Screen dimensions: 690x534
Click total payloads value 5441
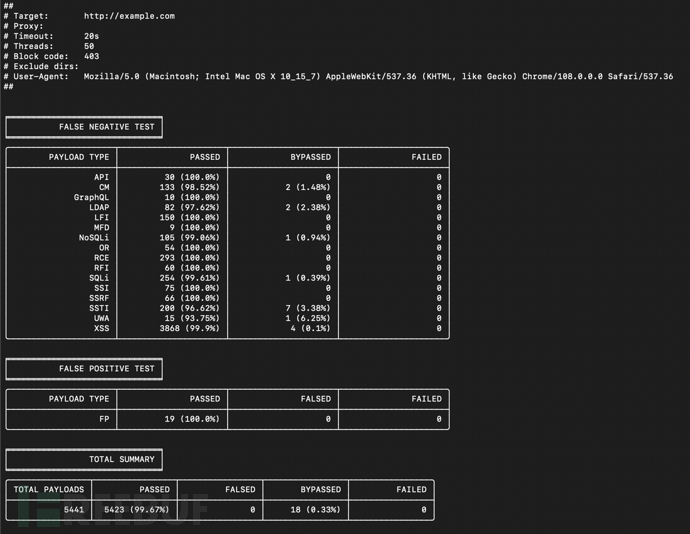click(74, 510)
